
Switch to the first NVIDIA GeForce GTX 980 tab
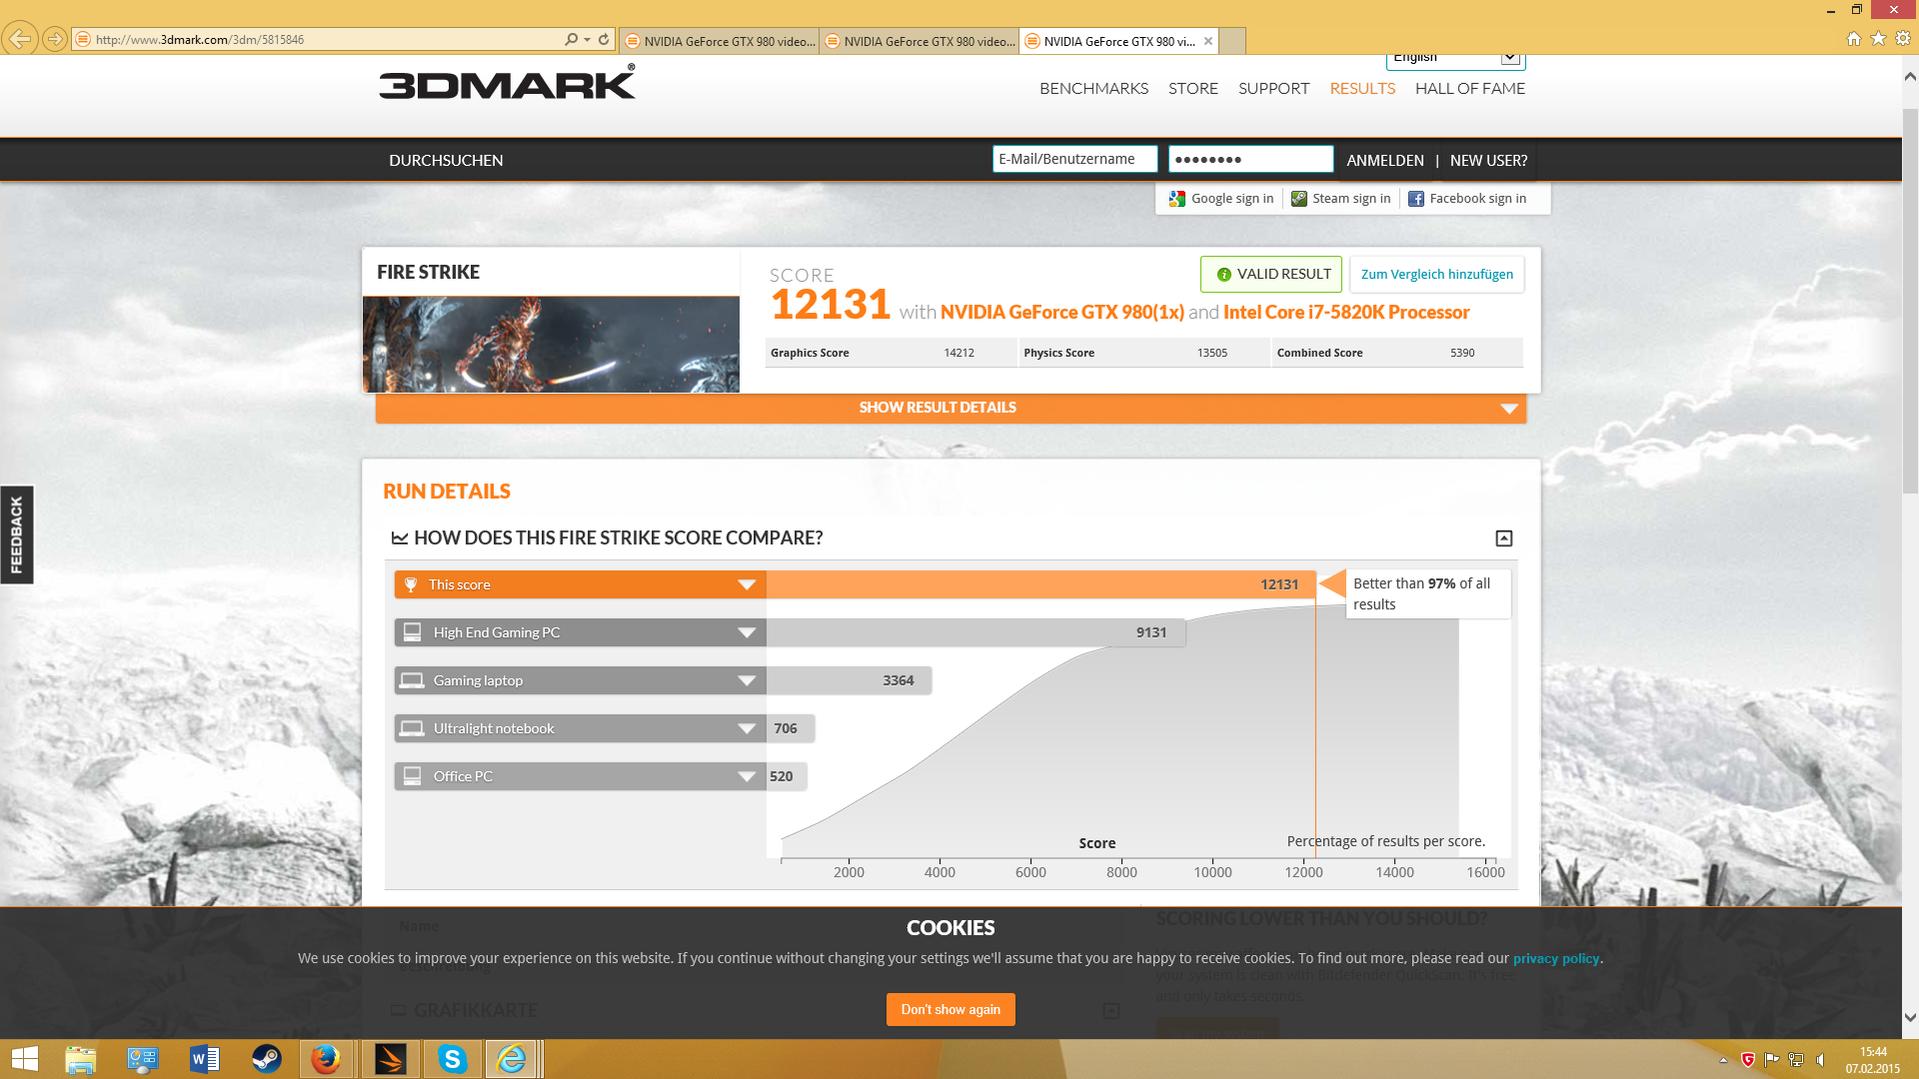[719, 41]
